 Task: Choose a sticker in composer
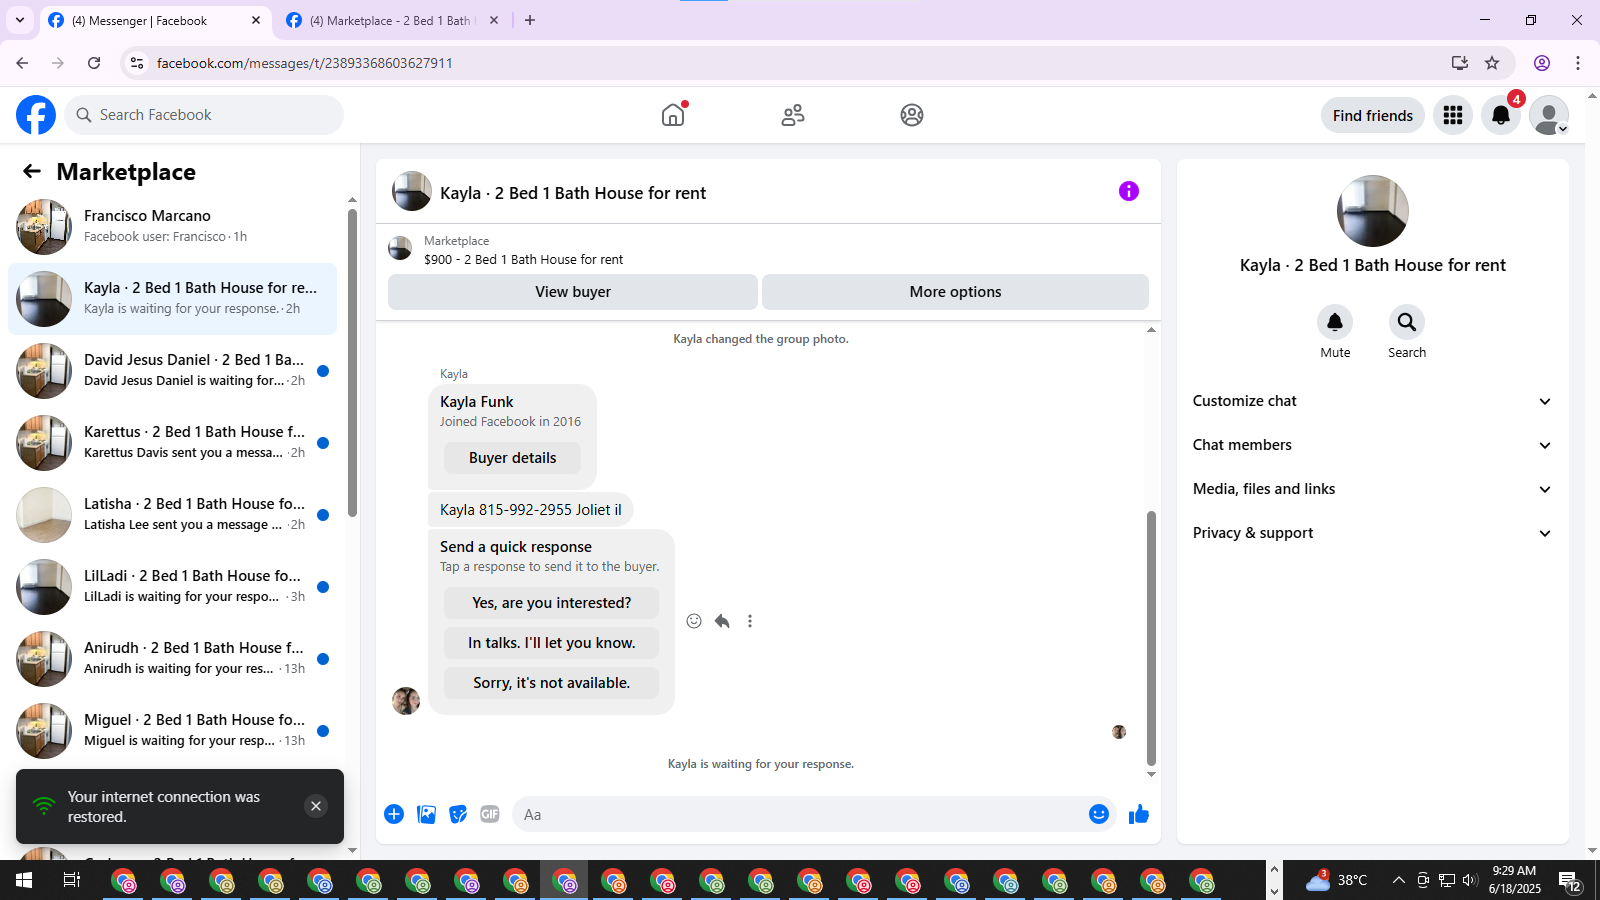458,814
